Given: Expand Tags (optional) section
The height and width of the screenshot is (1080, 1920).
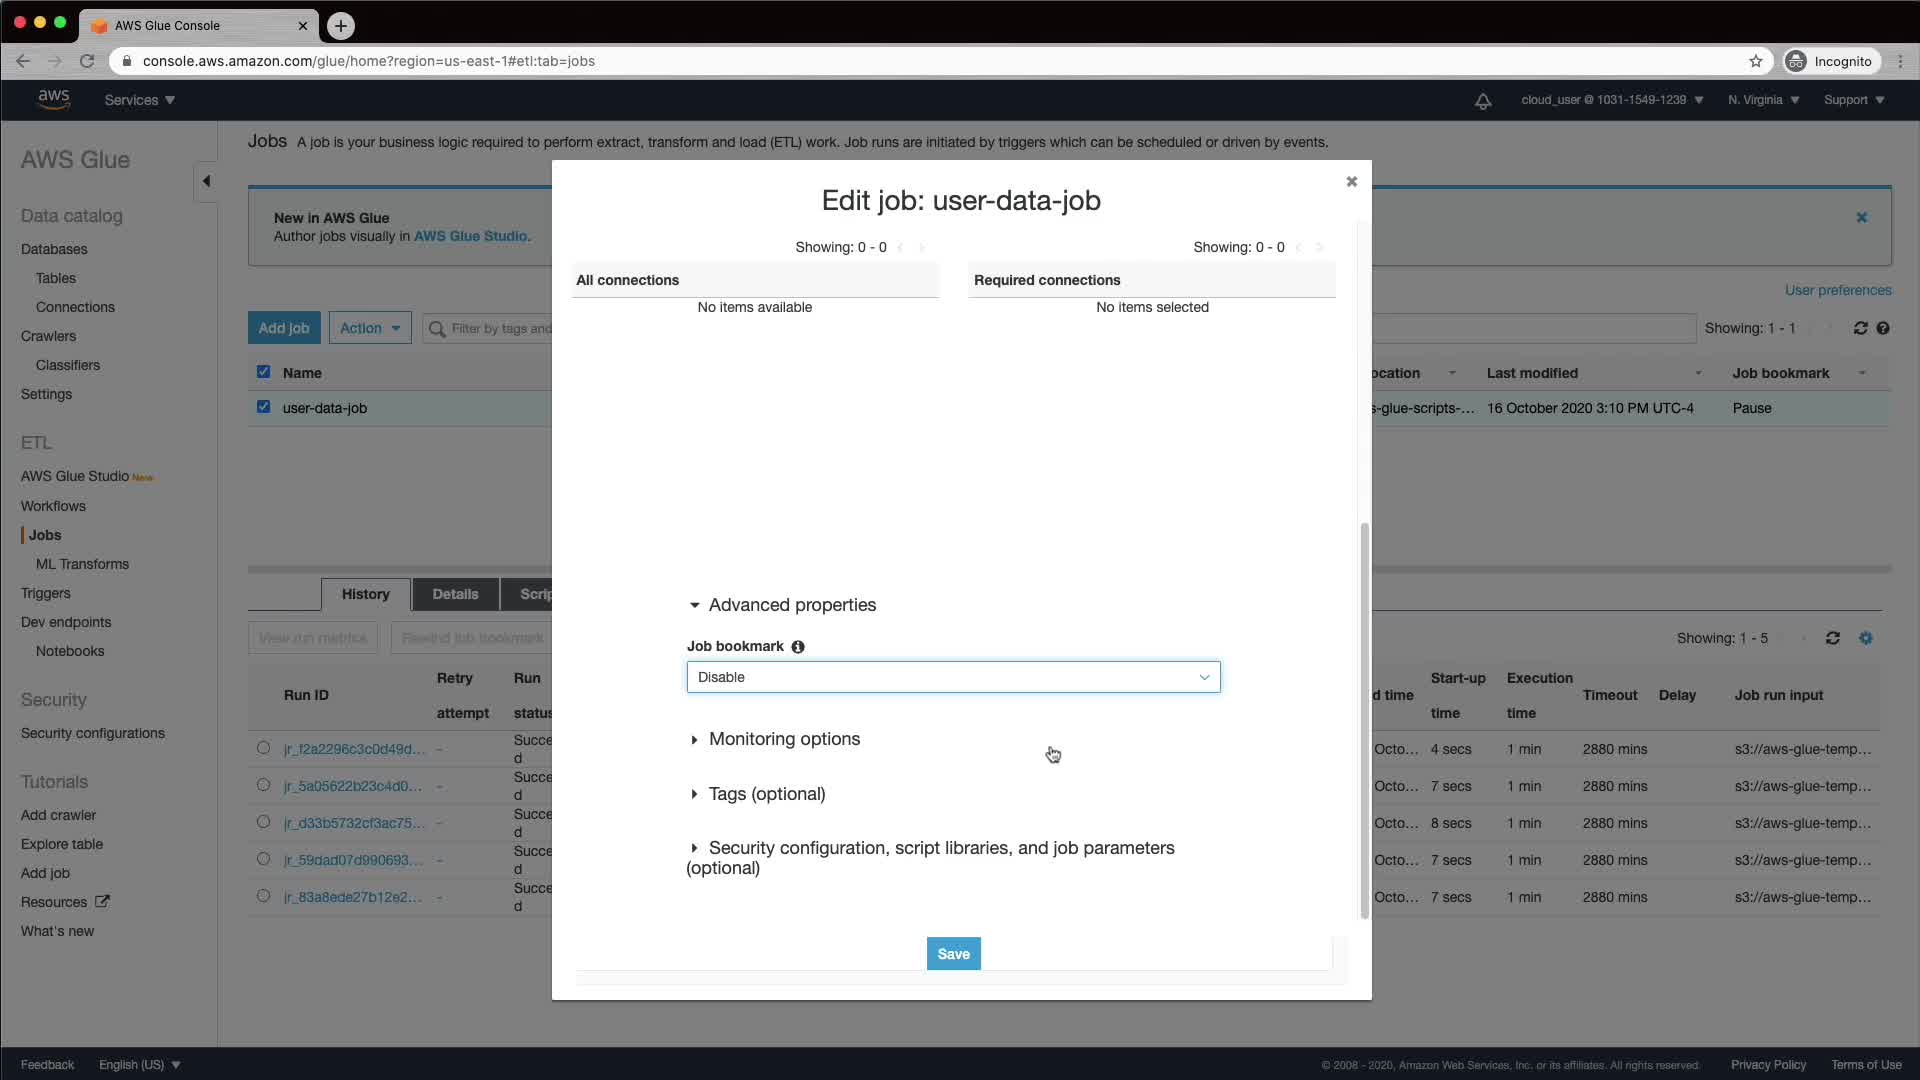Looking at the screenshot, I should (766, 794).
